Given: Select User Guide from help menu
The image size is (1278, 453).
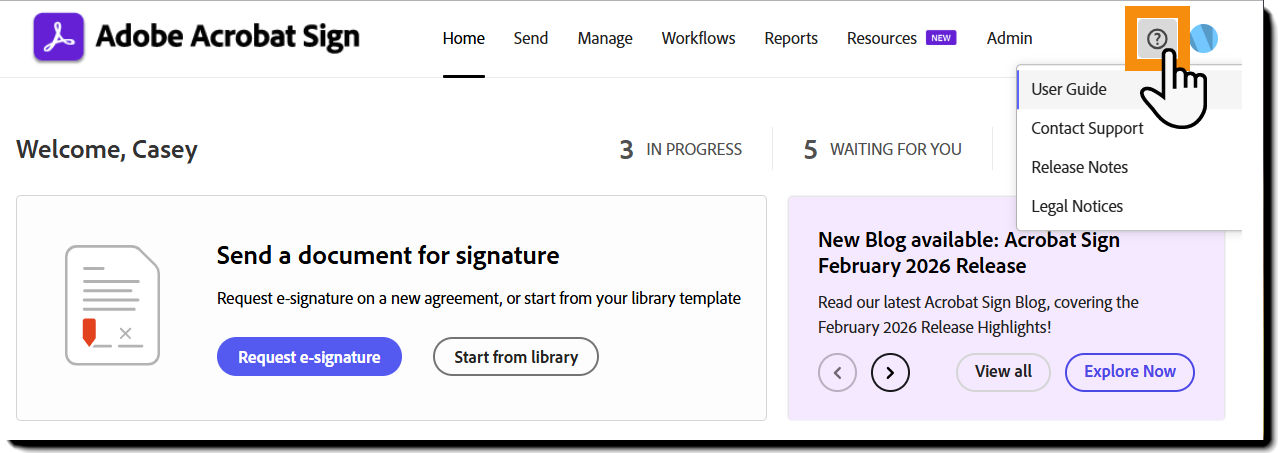Looking at the screenshot, I should [x=1069, y=89].
